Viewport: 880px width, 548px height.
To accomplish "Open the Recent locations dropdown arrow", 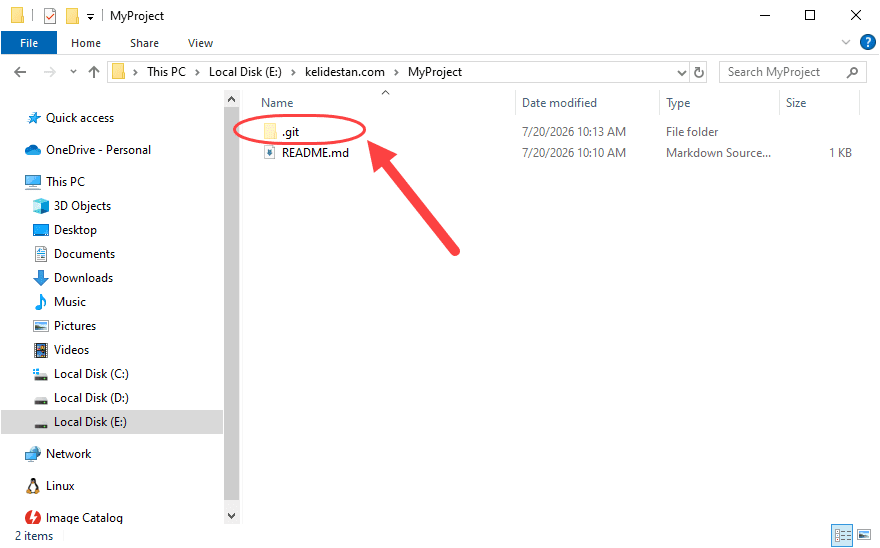I will click(73, 72).
